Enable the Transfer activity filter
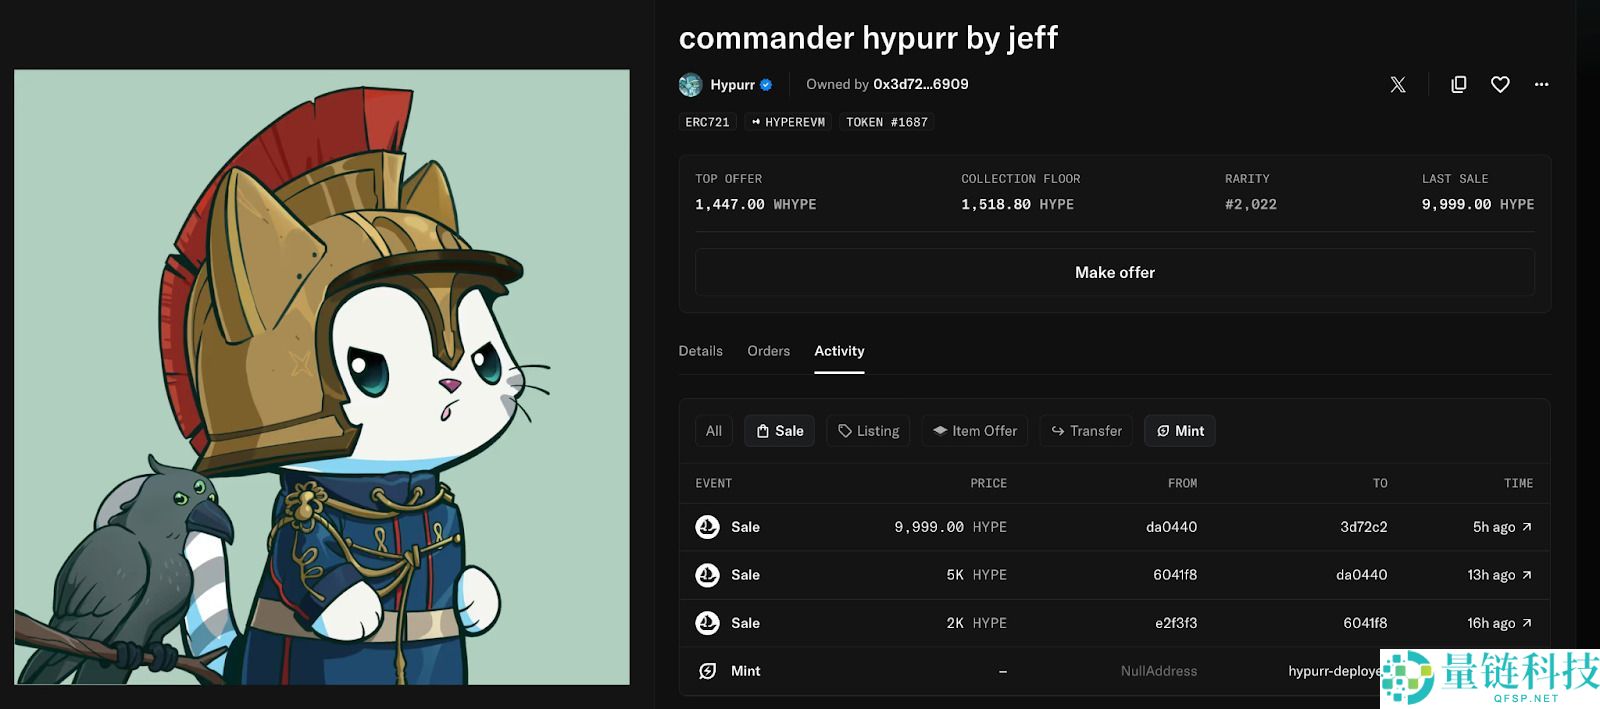The image size is (1600, 709). [x=1086, y=431]
